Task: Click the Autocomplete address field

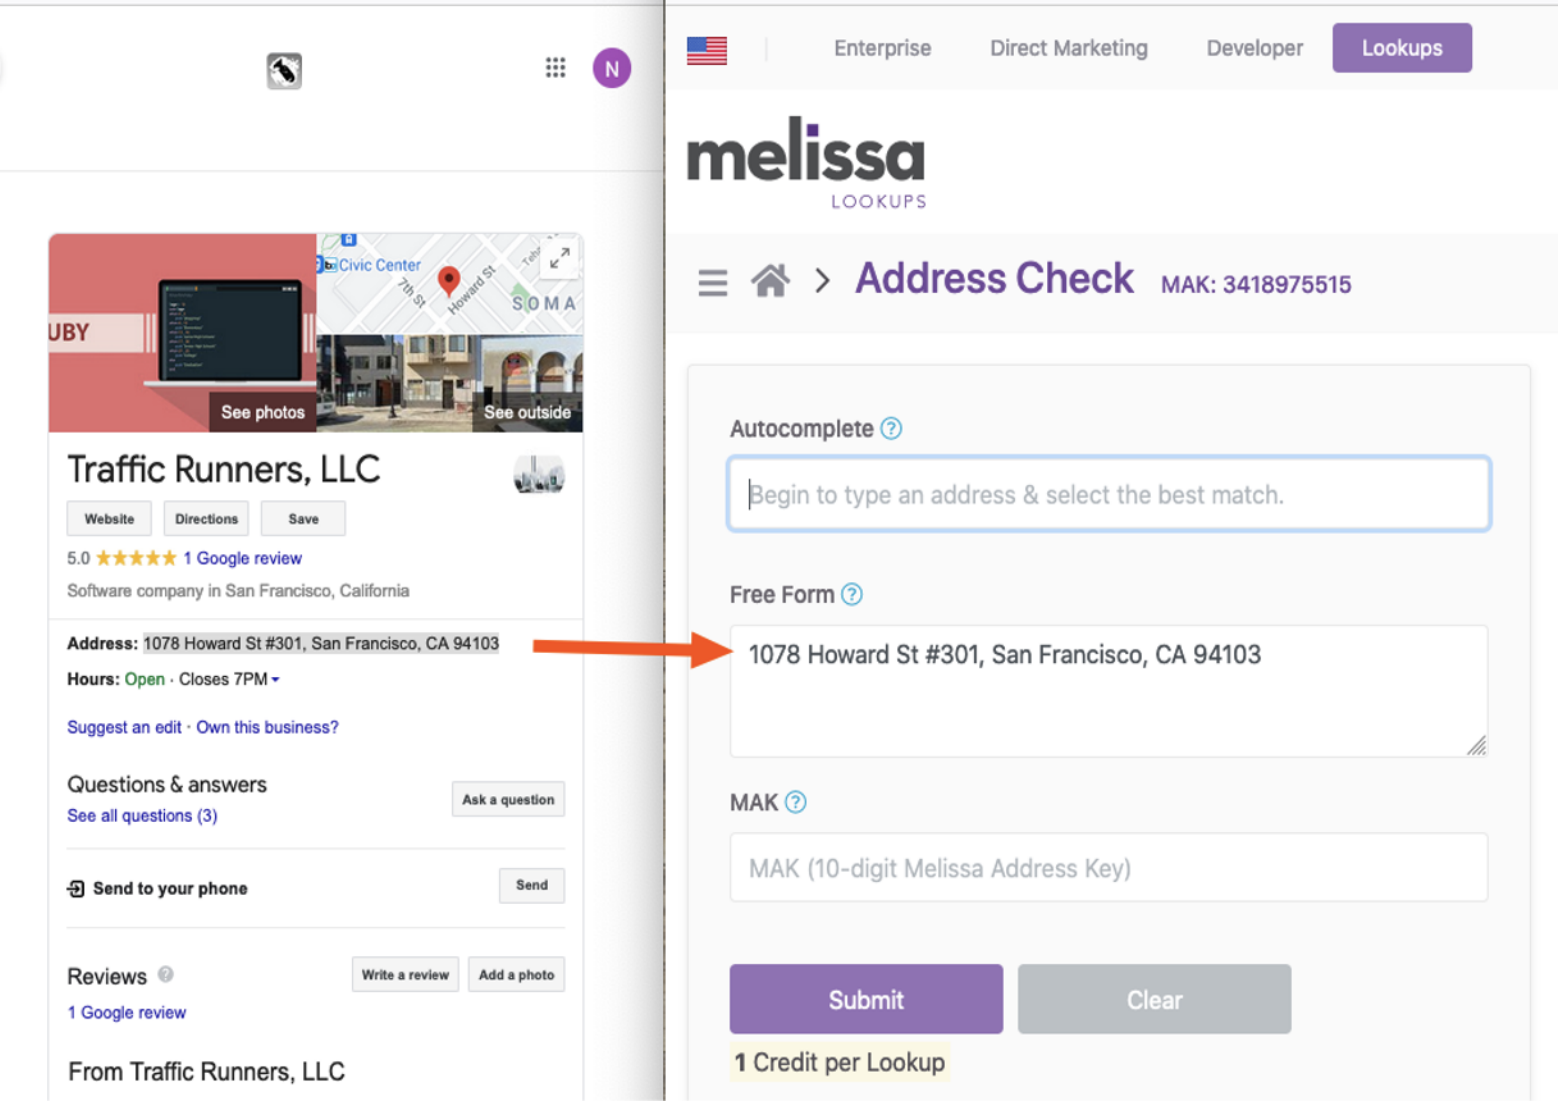Action: [1108, 493]
